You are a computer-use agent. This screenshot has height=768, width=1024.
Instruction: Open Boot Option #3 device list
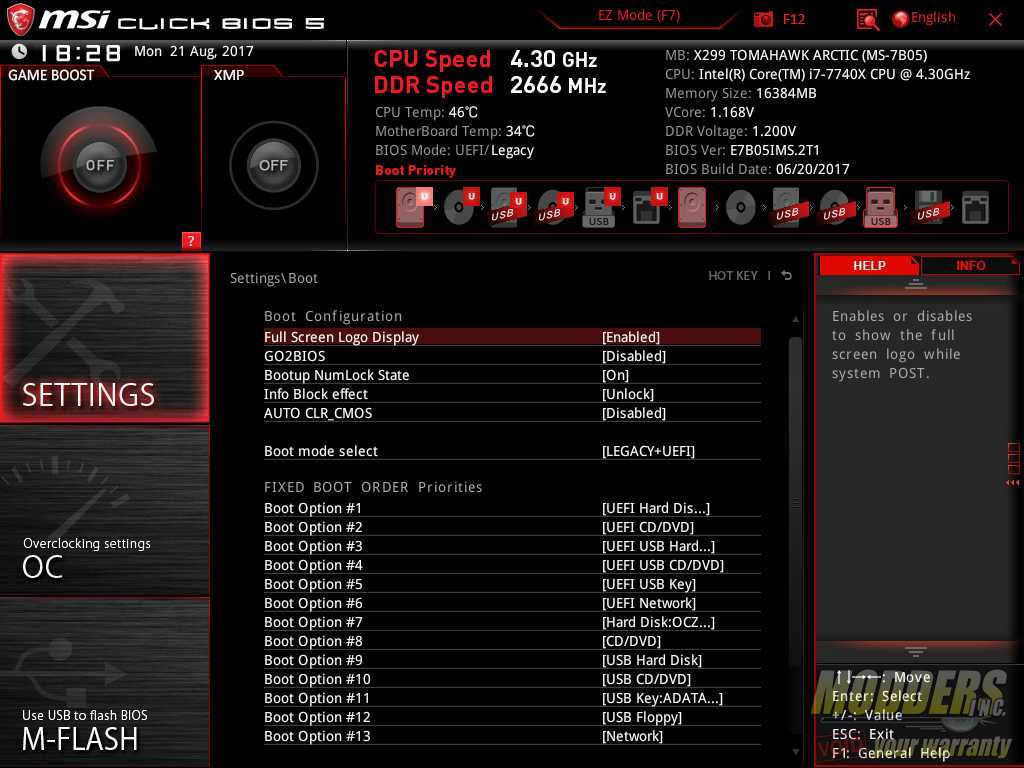(512, 546)
